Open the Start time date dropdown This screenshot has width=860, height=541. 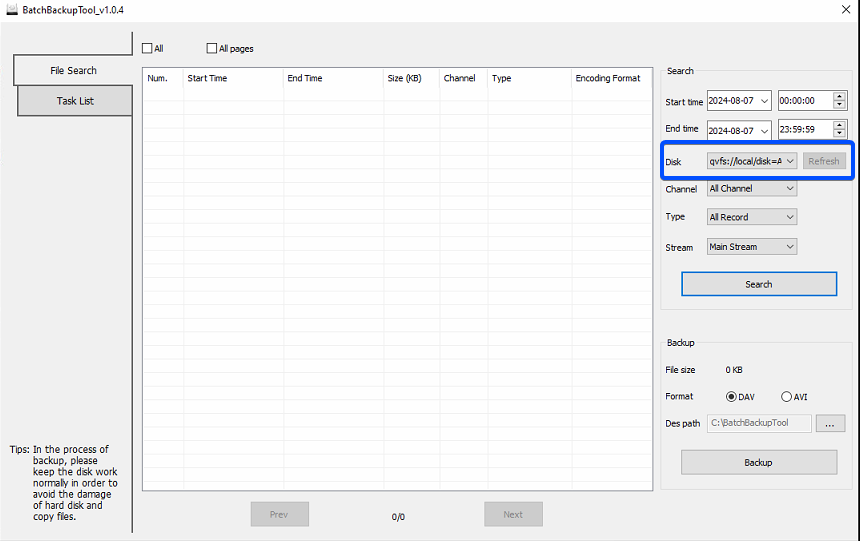(764, 101)
